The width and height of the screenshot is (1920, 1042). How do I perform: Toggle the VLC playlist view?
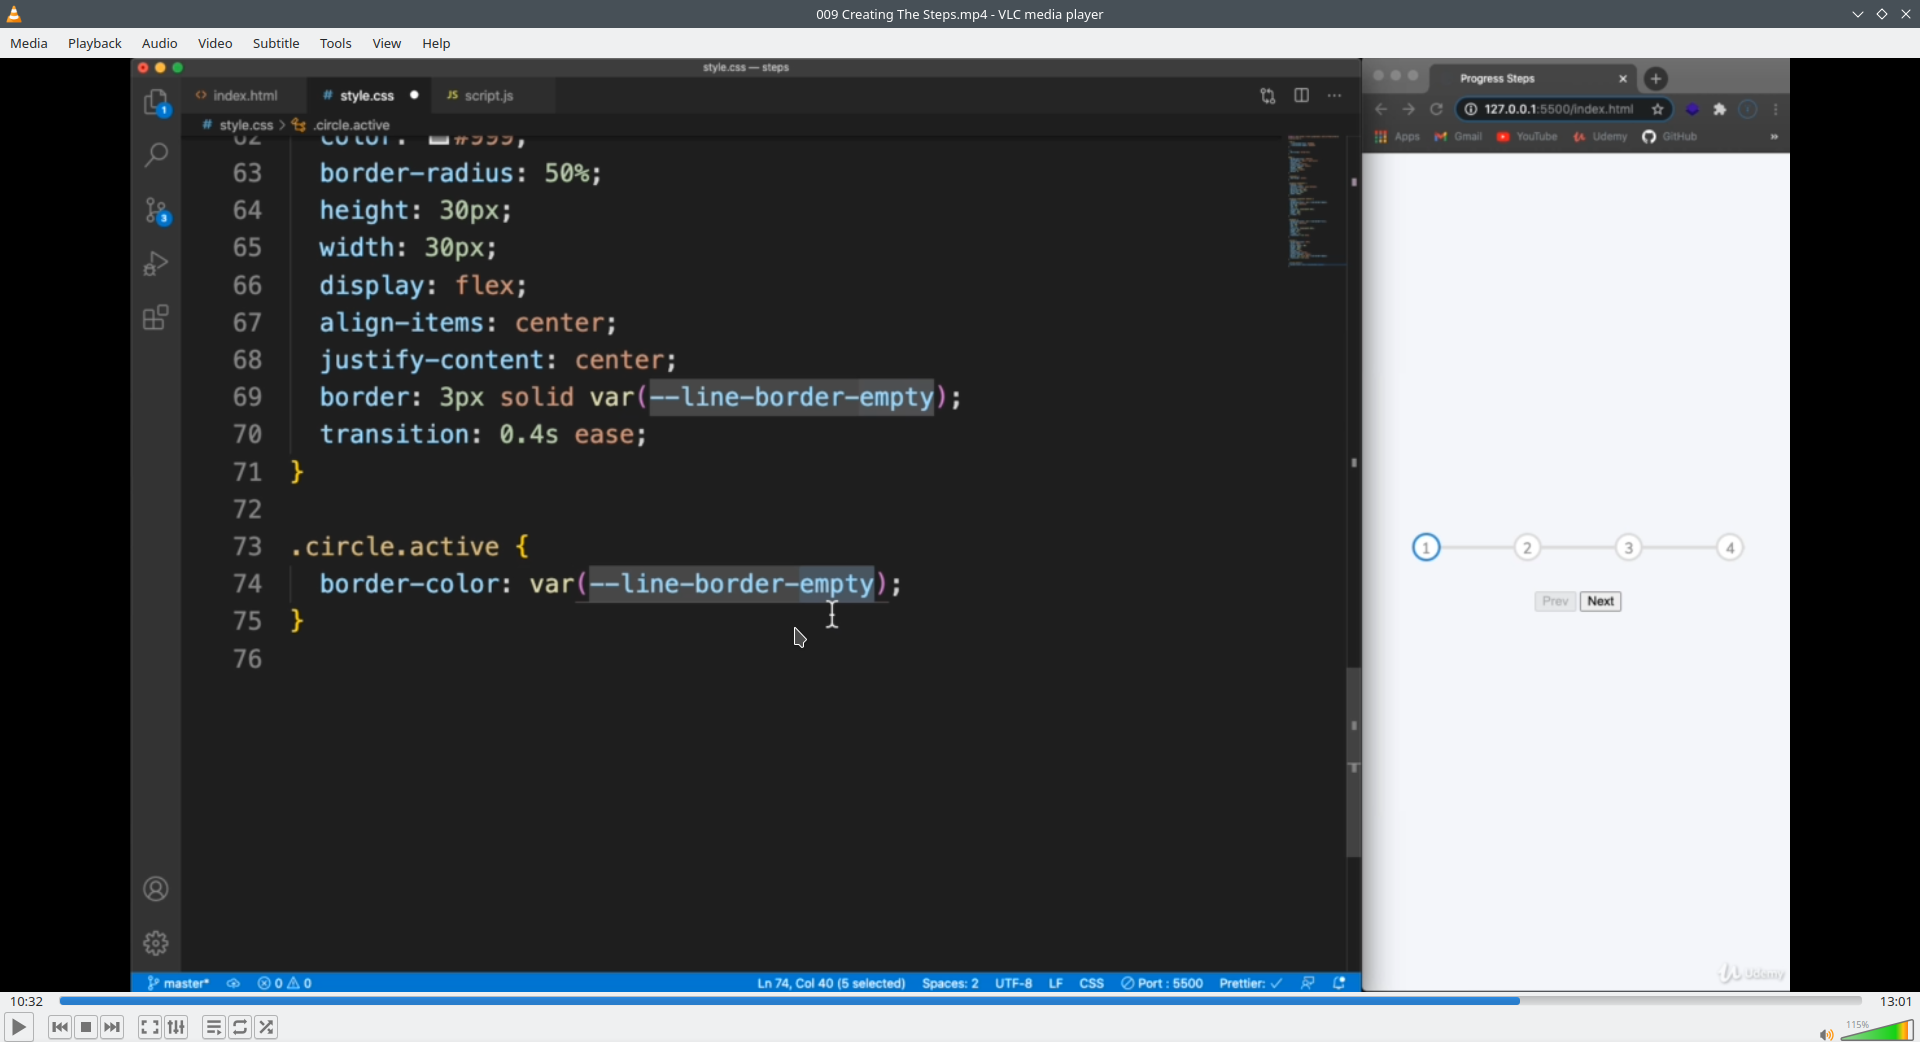[214, 1027]
